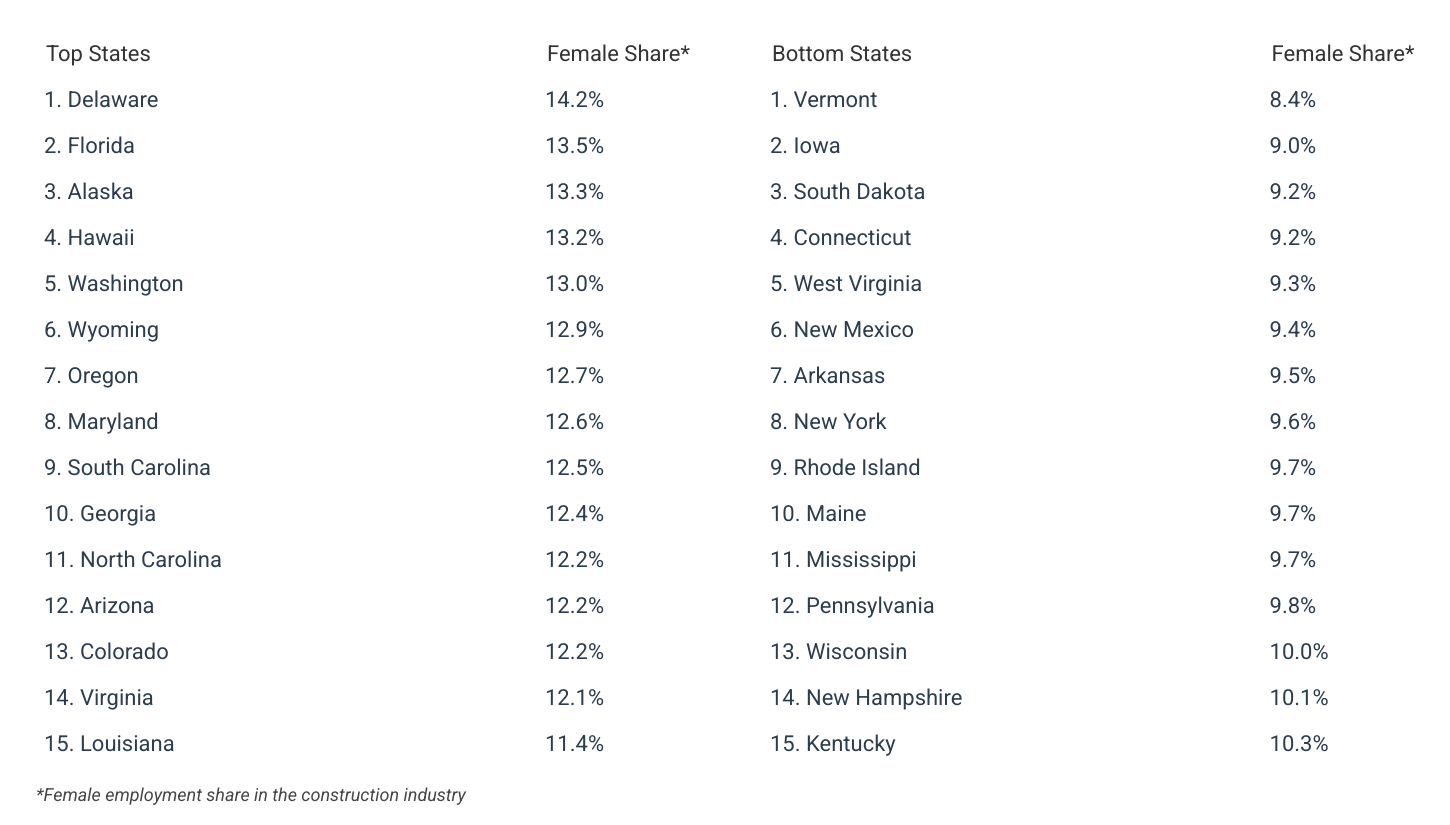The height and width of the screenshot is (825, 1450).
Task: Select North Carolina in the list
Action: [x=133, y=560]
